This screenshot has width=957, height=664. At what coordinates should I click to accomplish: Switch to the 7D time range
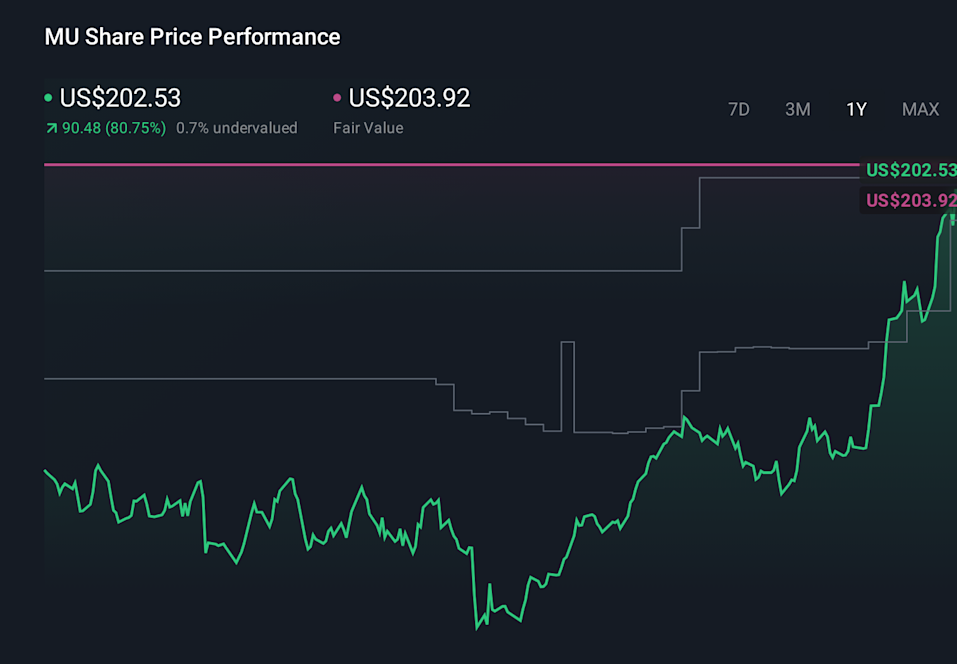739,109
